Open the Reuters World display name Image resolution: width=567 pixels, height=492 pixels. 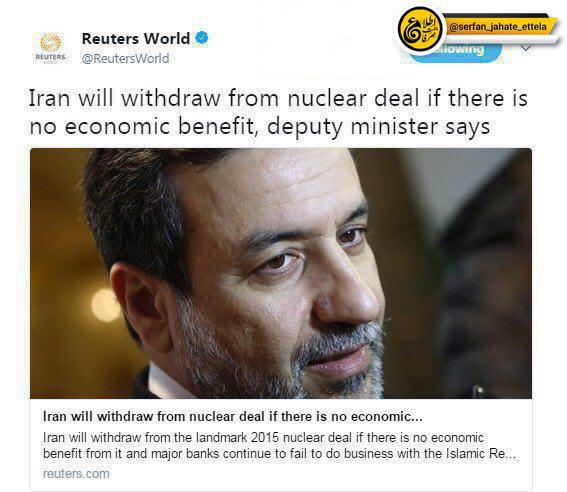tap(136, 39)
